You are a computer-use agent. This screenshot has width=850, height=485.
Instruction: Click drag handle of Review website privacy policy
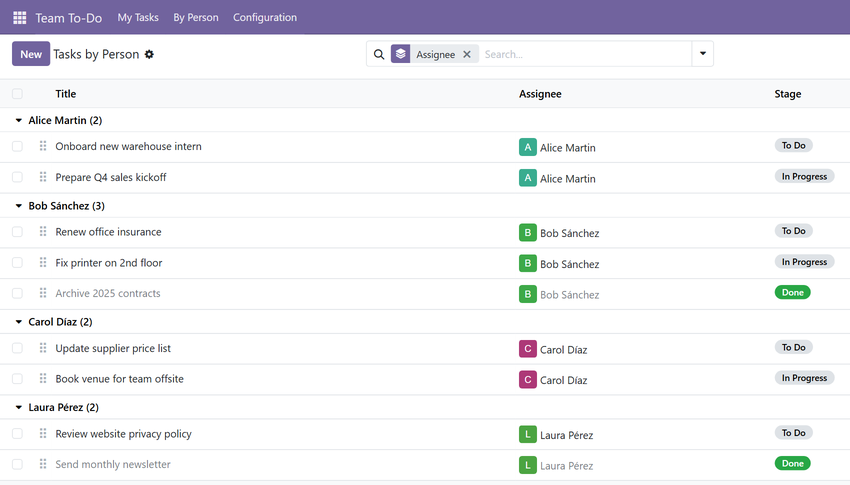tap(43, 434)
